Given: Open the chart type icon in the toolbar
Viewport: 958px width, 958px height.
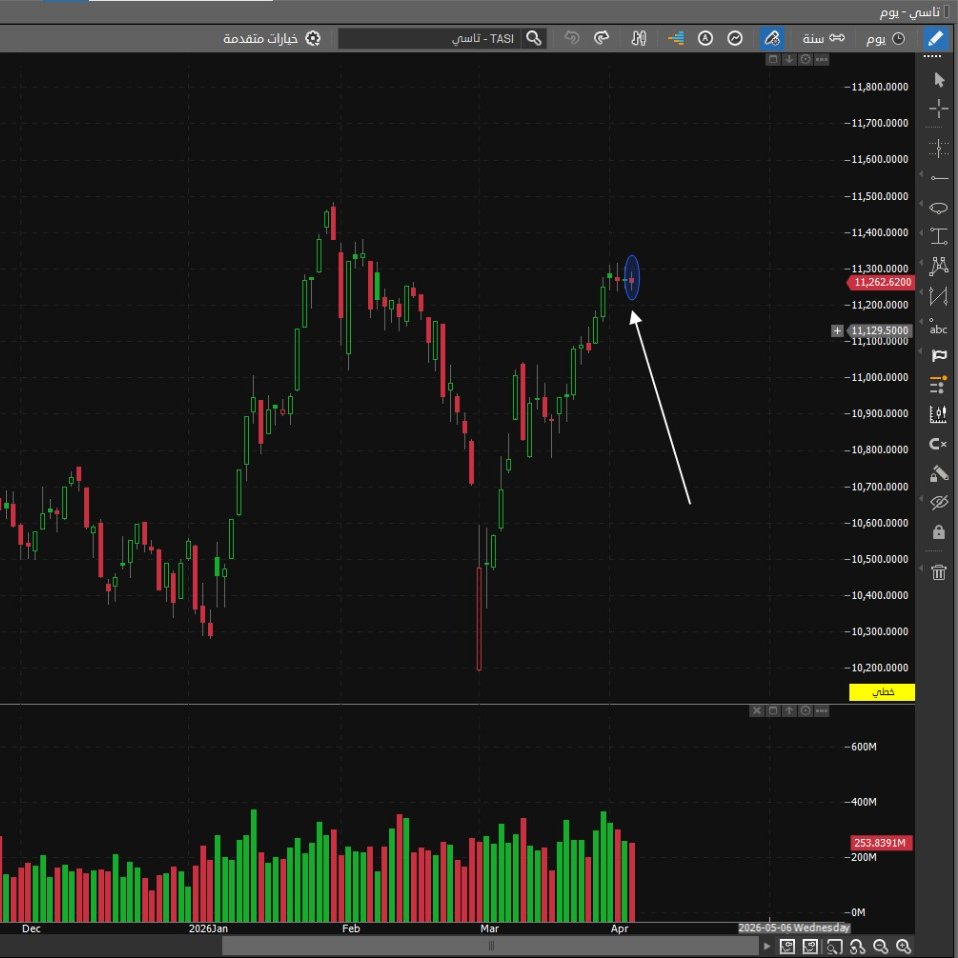Looking at the screenshot, I should 735,38.
